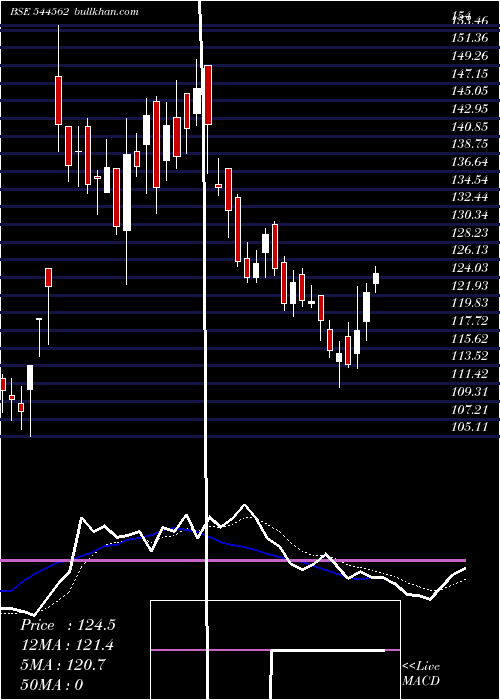Select the 138.75 price axis label
500x700 pixels.
[470, 144]
